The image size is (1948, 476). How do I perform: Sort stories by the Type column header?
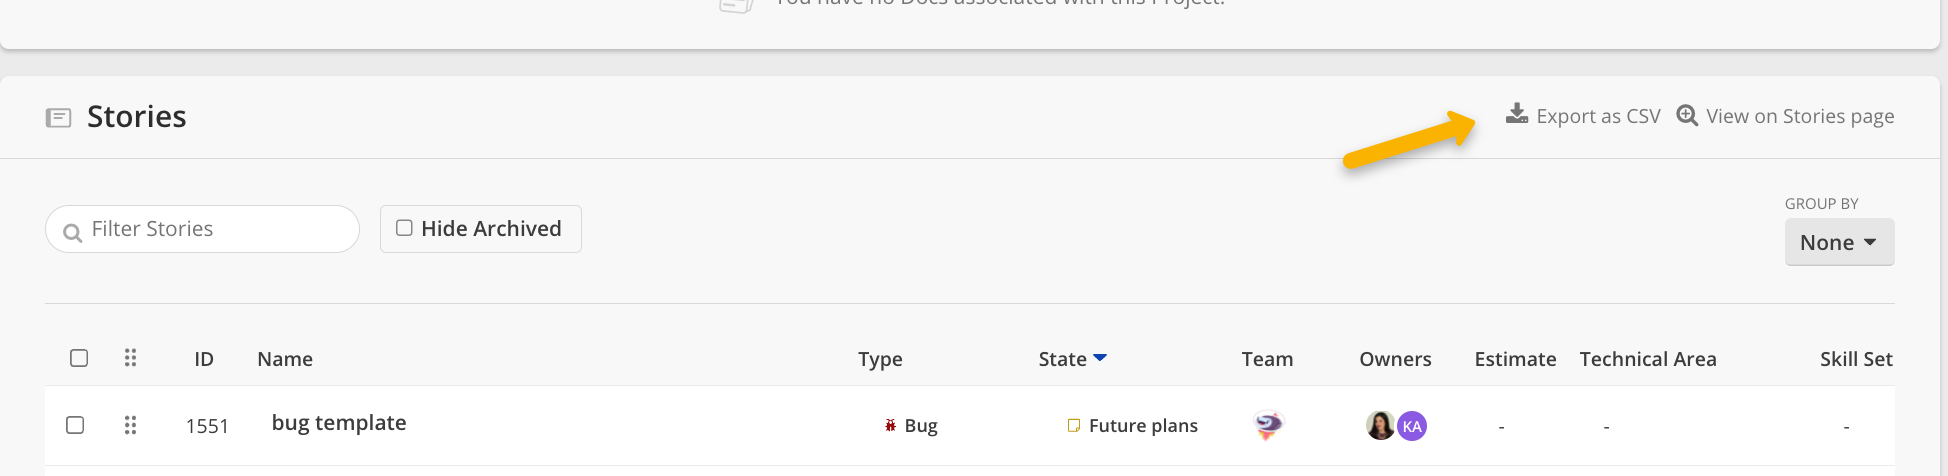(x=880, y=359)
